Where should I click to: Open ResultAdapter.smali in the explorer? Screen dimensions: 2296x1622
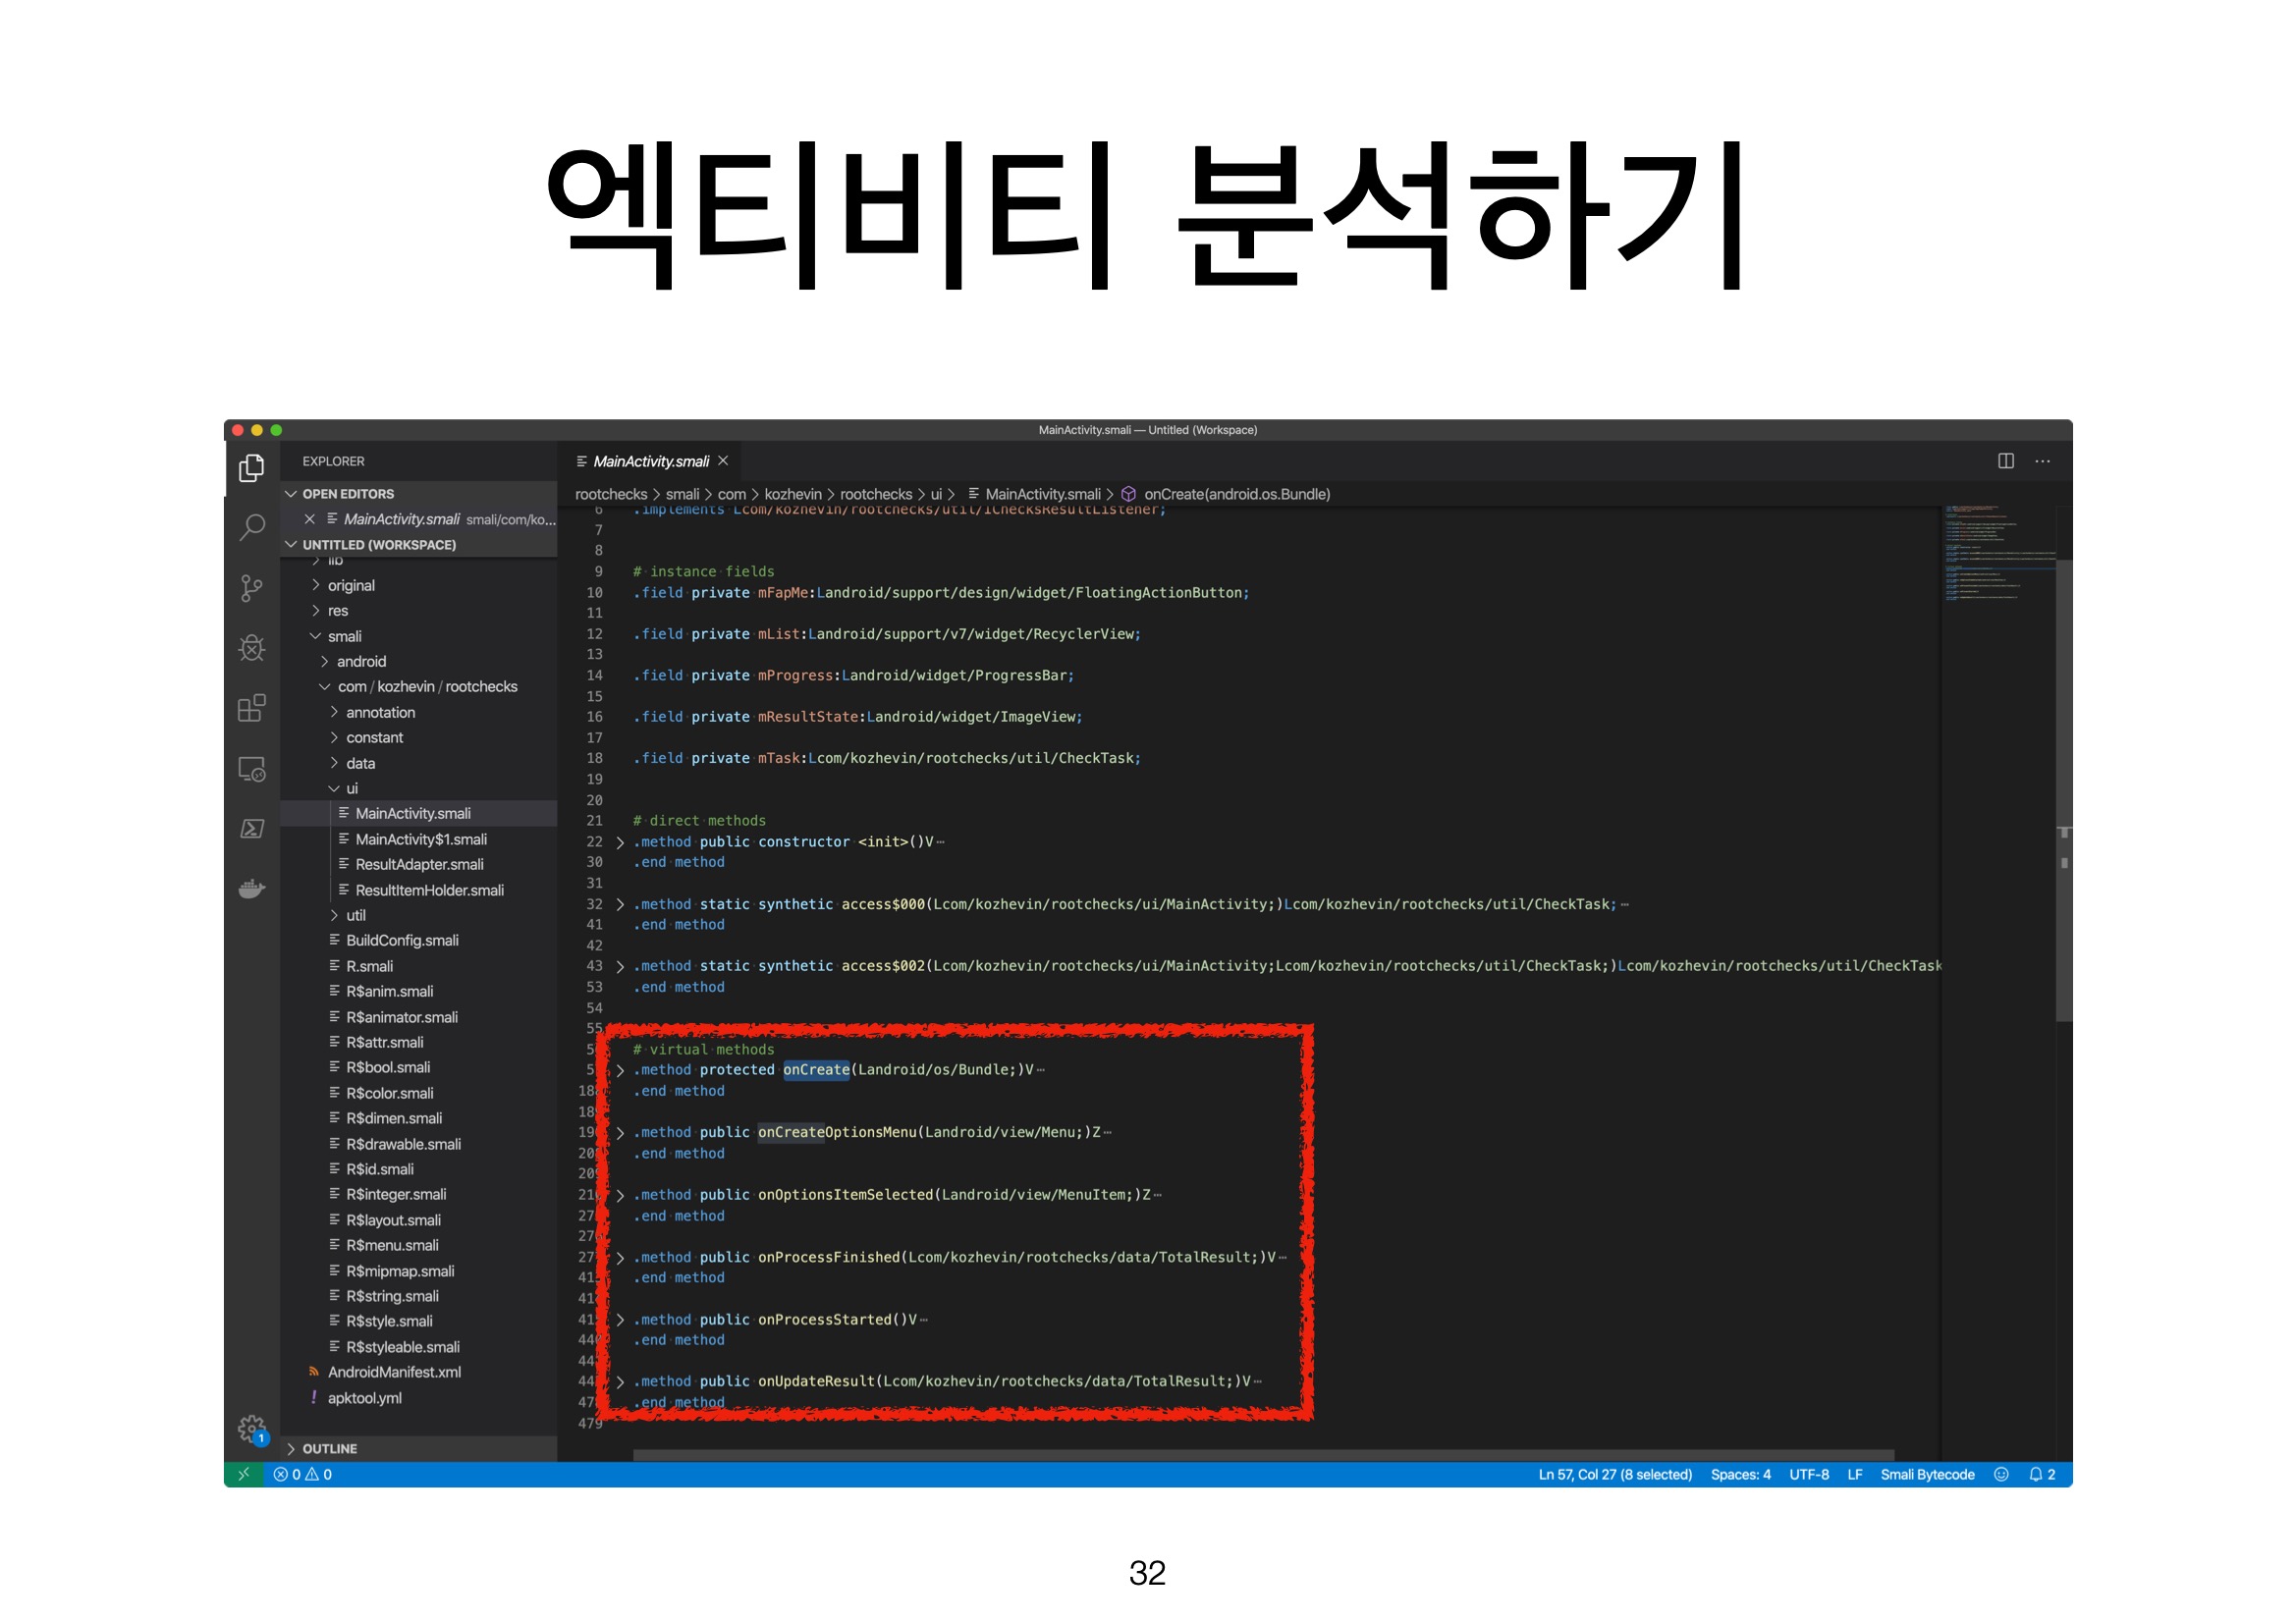(419, 865)
